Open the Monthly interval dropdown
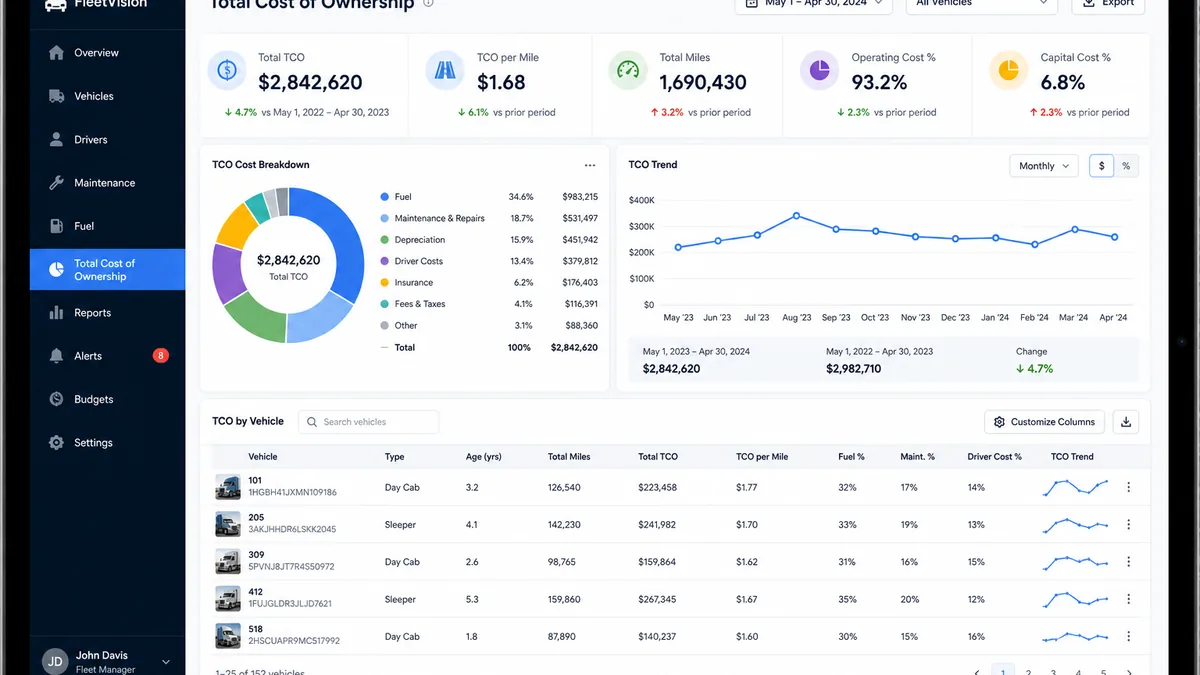The image size is (1200, 675). [x=1044, y=166]
